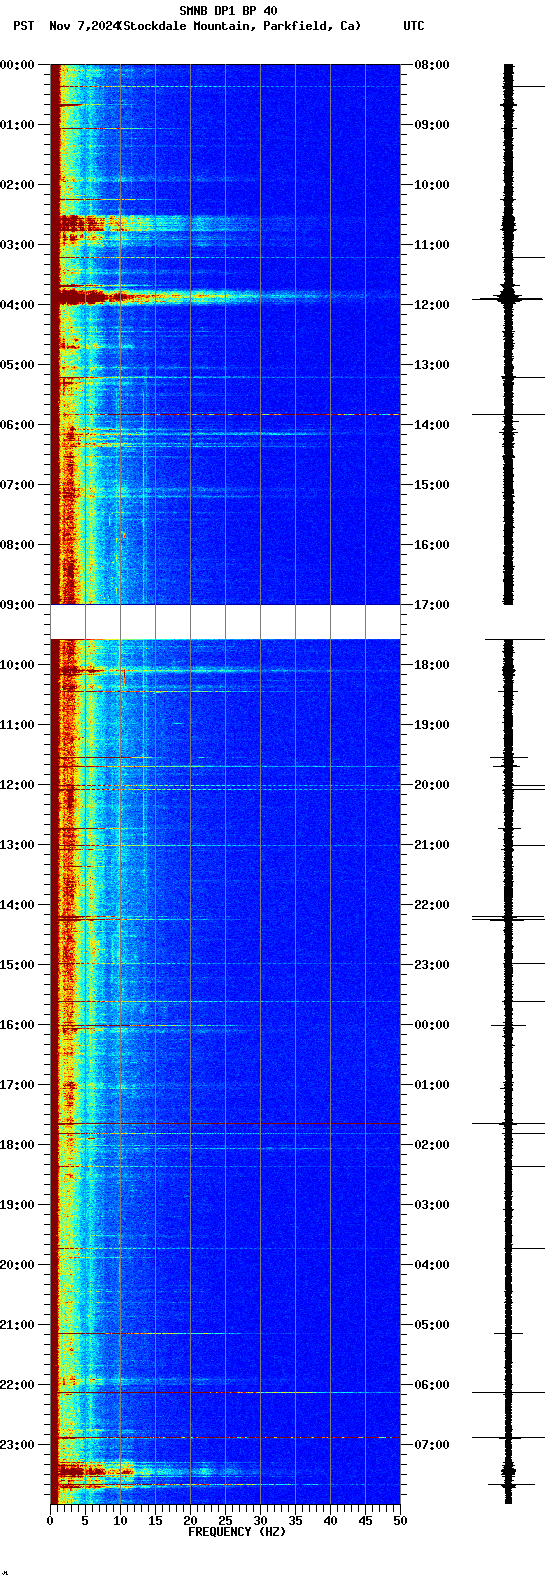This screenshot has height=1584, width=552.
Task: Select the "12:00" label on the PST axis
Action: [17, 785]
